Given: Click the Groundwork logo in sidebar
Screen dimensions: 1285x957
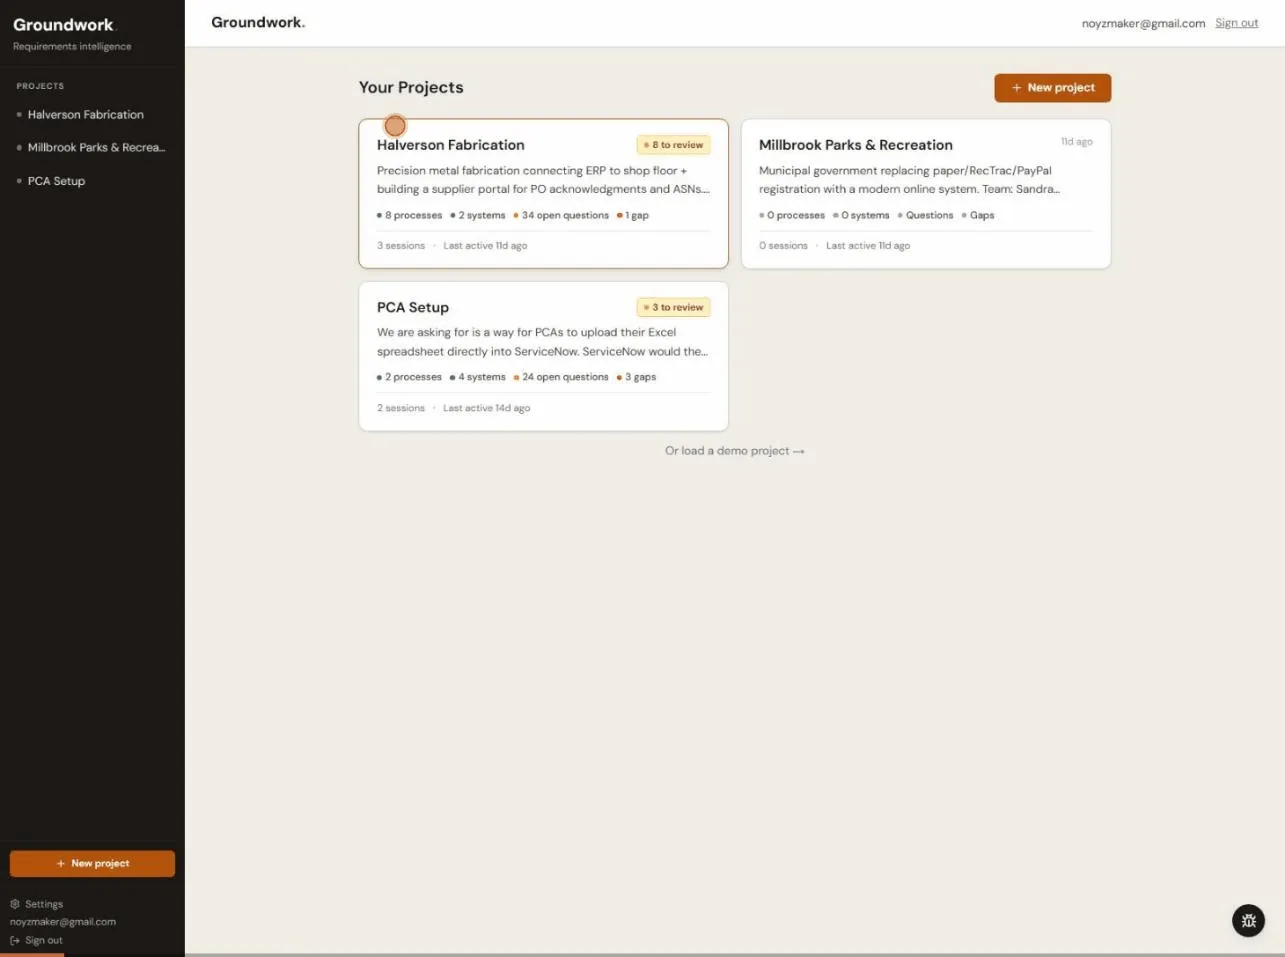Looking at the screenshot, I should [x=64, y=25].
